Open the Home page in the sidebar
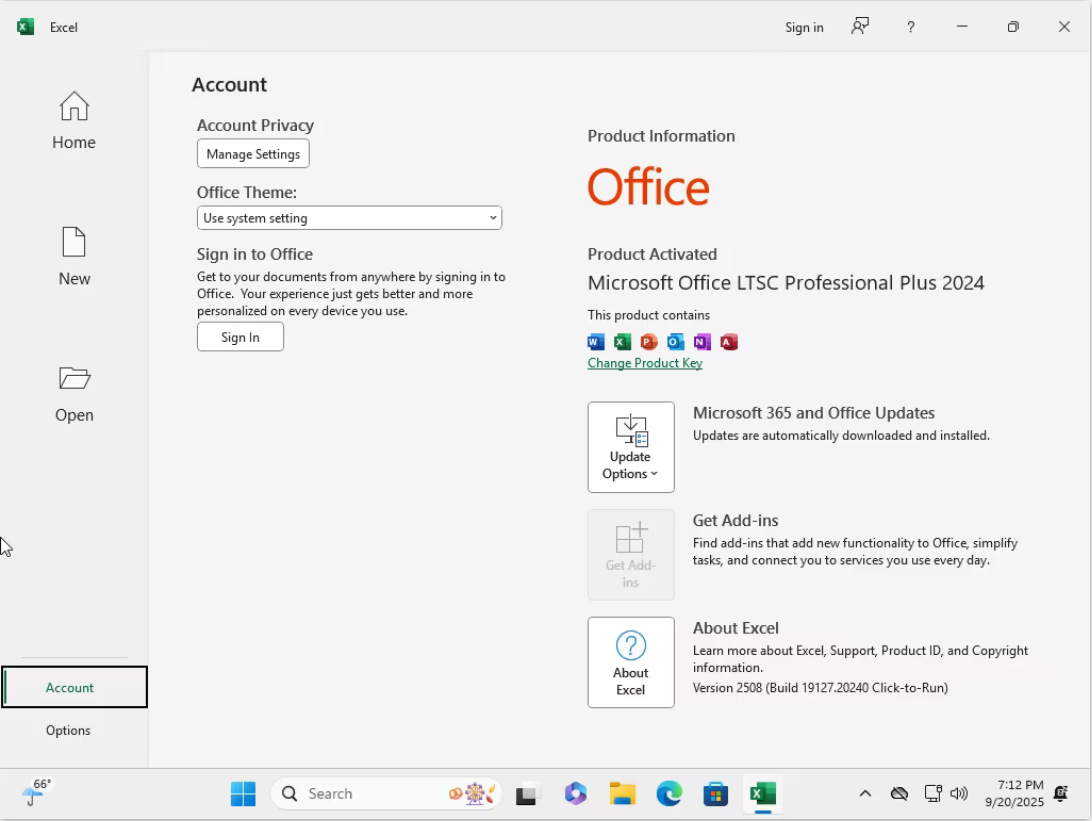Viewport: 1092px width, 821px height. tap(74, 121)
